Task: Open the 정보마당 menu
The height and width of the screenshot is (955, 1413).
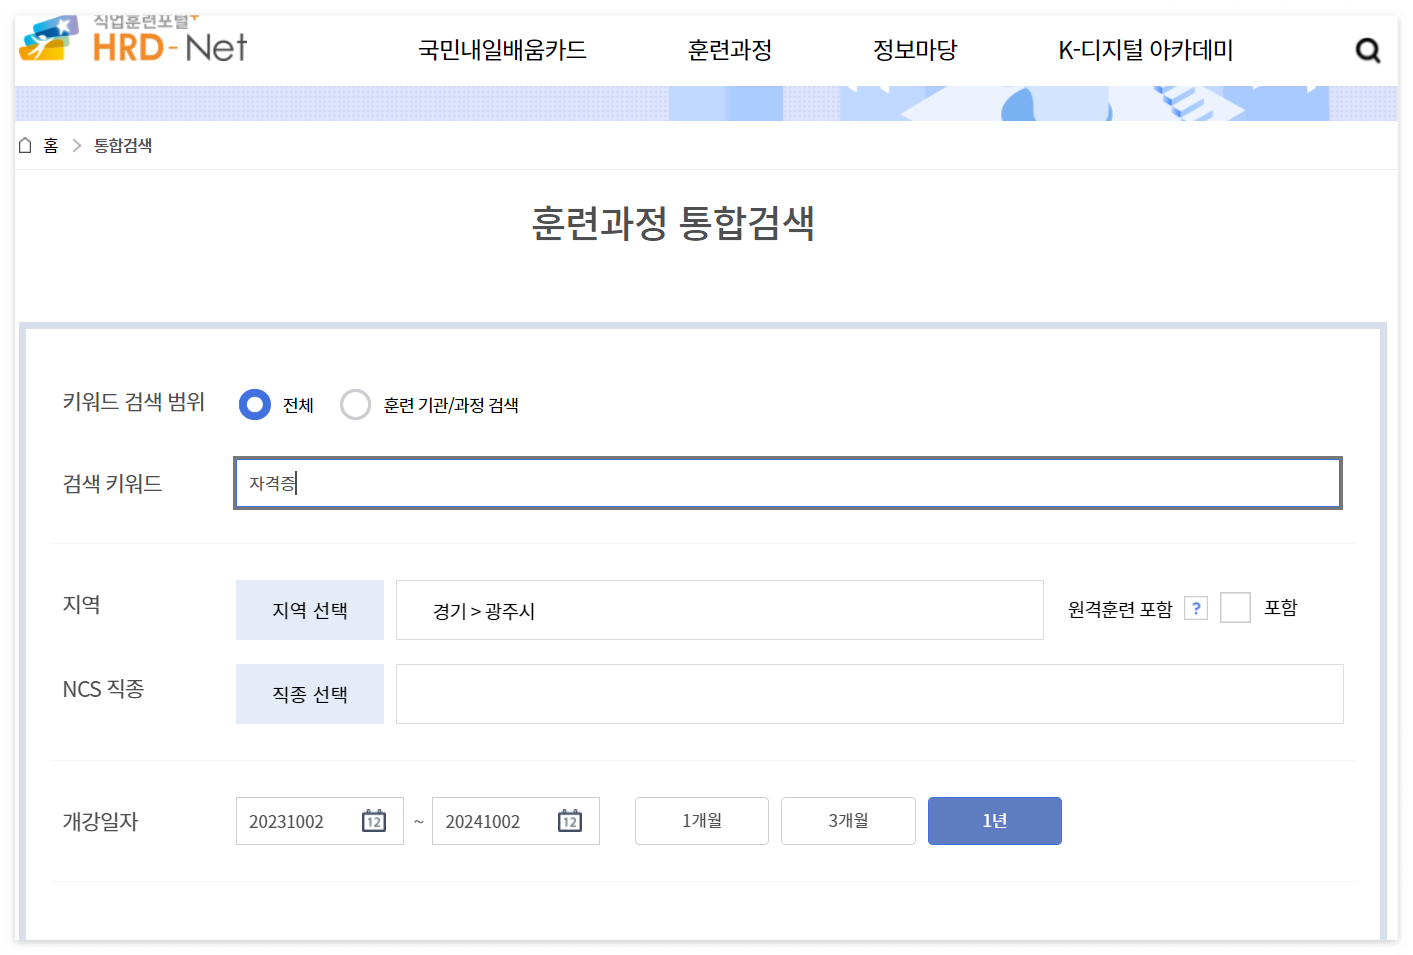Action: [x=913, y=50]
